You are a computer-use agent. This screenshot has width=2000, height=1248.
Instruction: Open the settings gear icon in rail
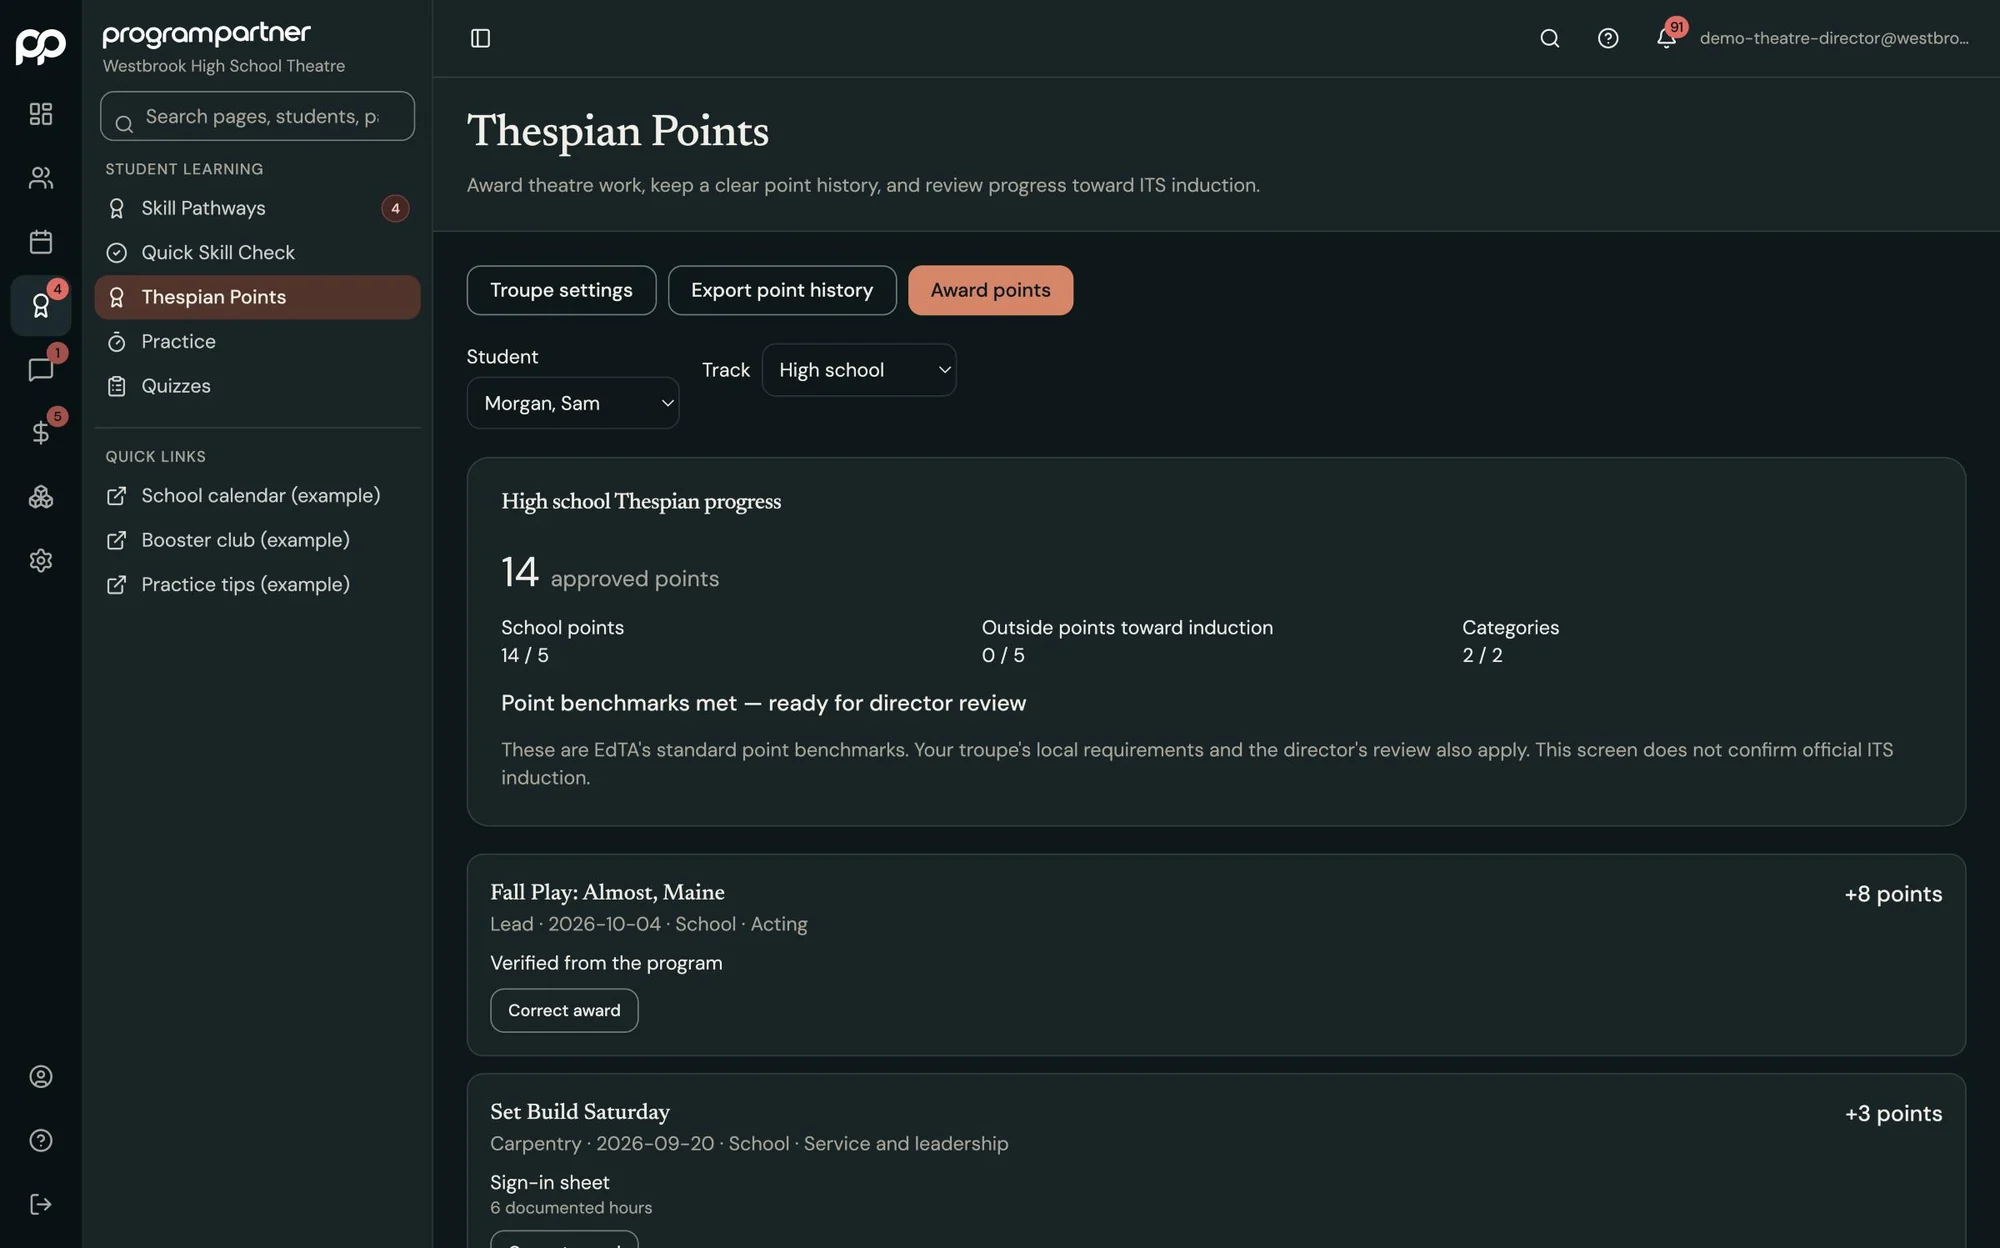(x=41, y=560)
